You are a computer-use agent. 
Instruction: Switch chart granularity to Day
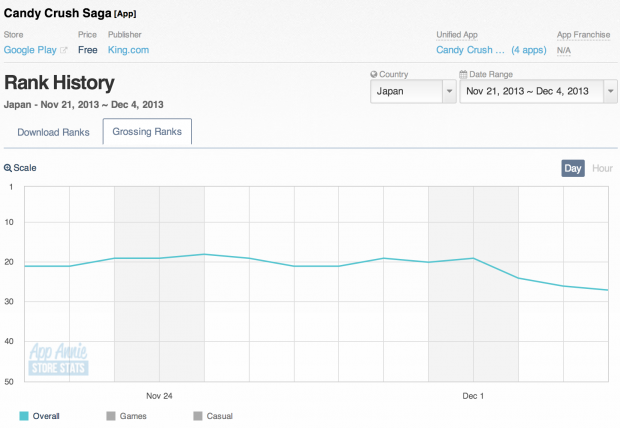pos(573,169)
